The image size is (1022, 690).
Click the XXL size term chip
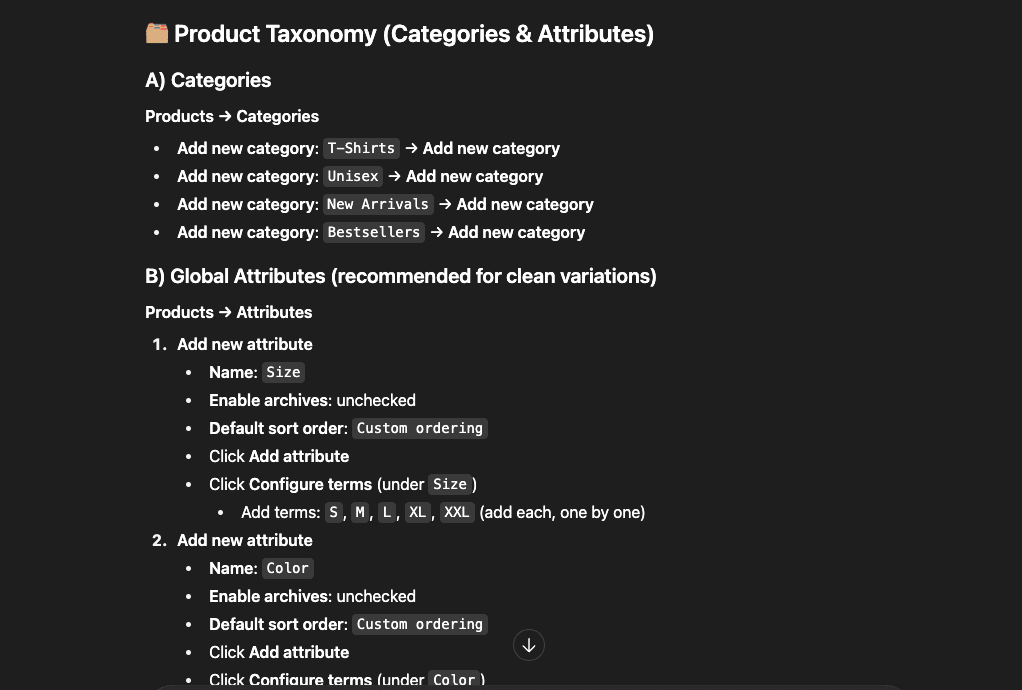457,512
